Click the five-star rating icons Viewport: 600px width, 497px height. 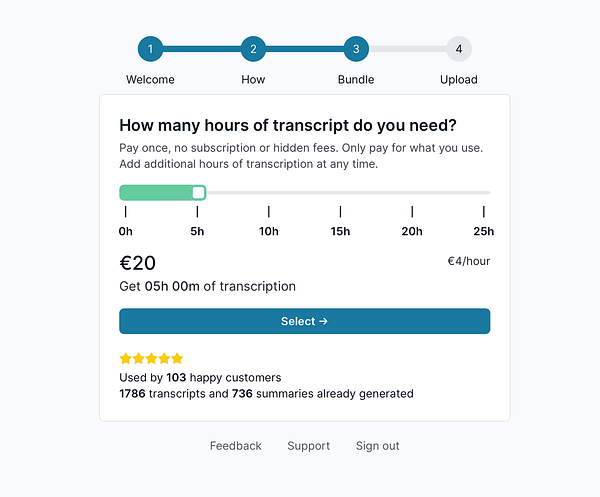(x=151, y=358)
